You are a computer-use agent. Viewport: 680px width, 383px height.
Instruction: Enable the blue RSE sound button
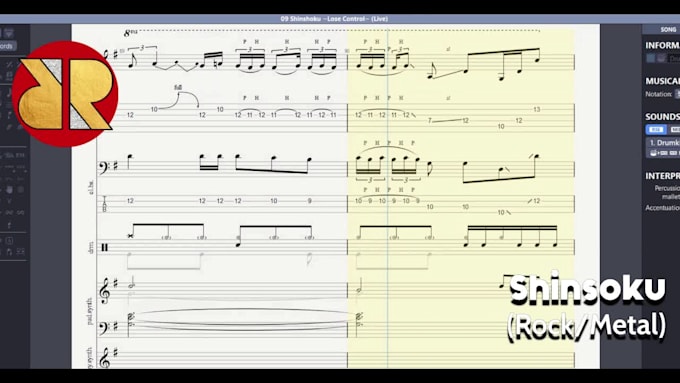pos(655,129)
